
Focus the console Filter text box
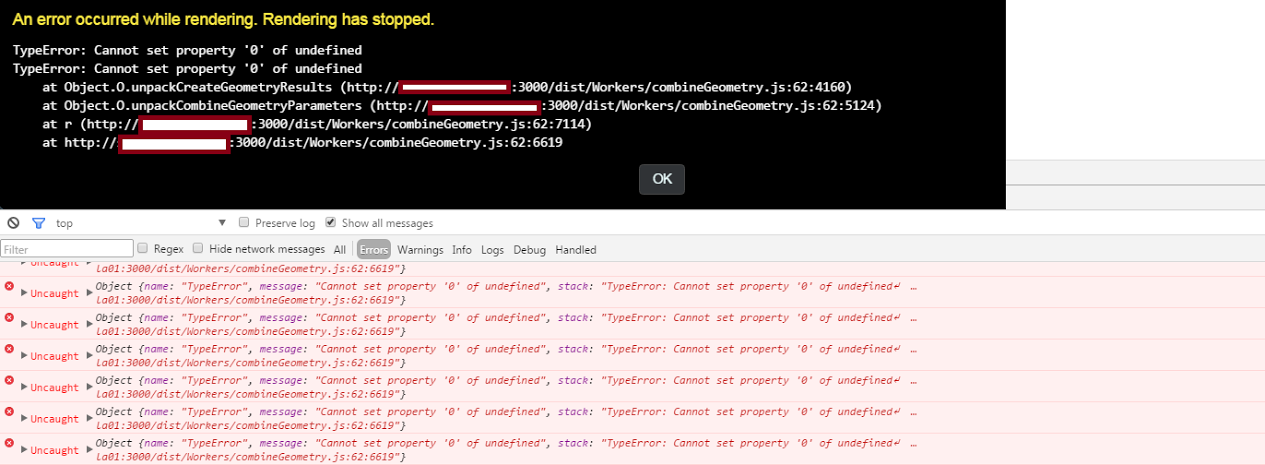tap(67, 248)
